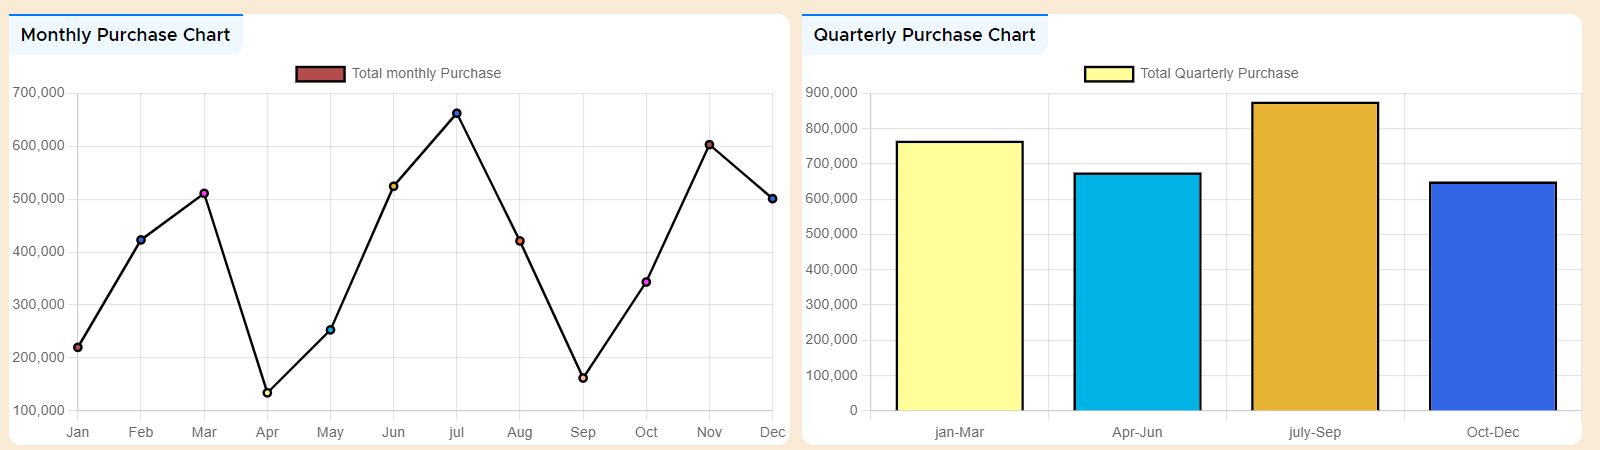Image resolution: width=1600 pixels, height=450 pixels.
Task: Click the February data point marker
Action: (x=141, y=240)
